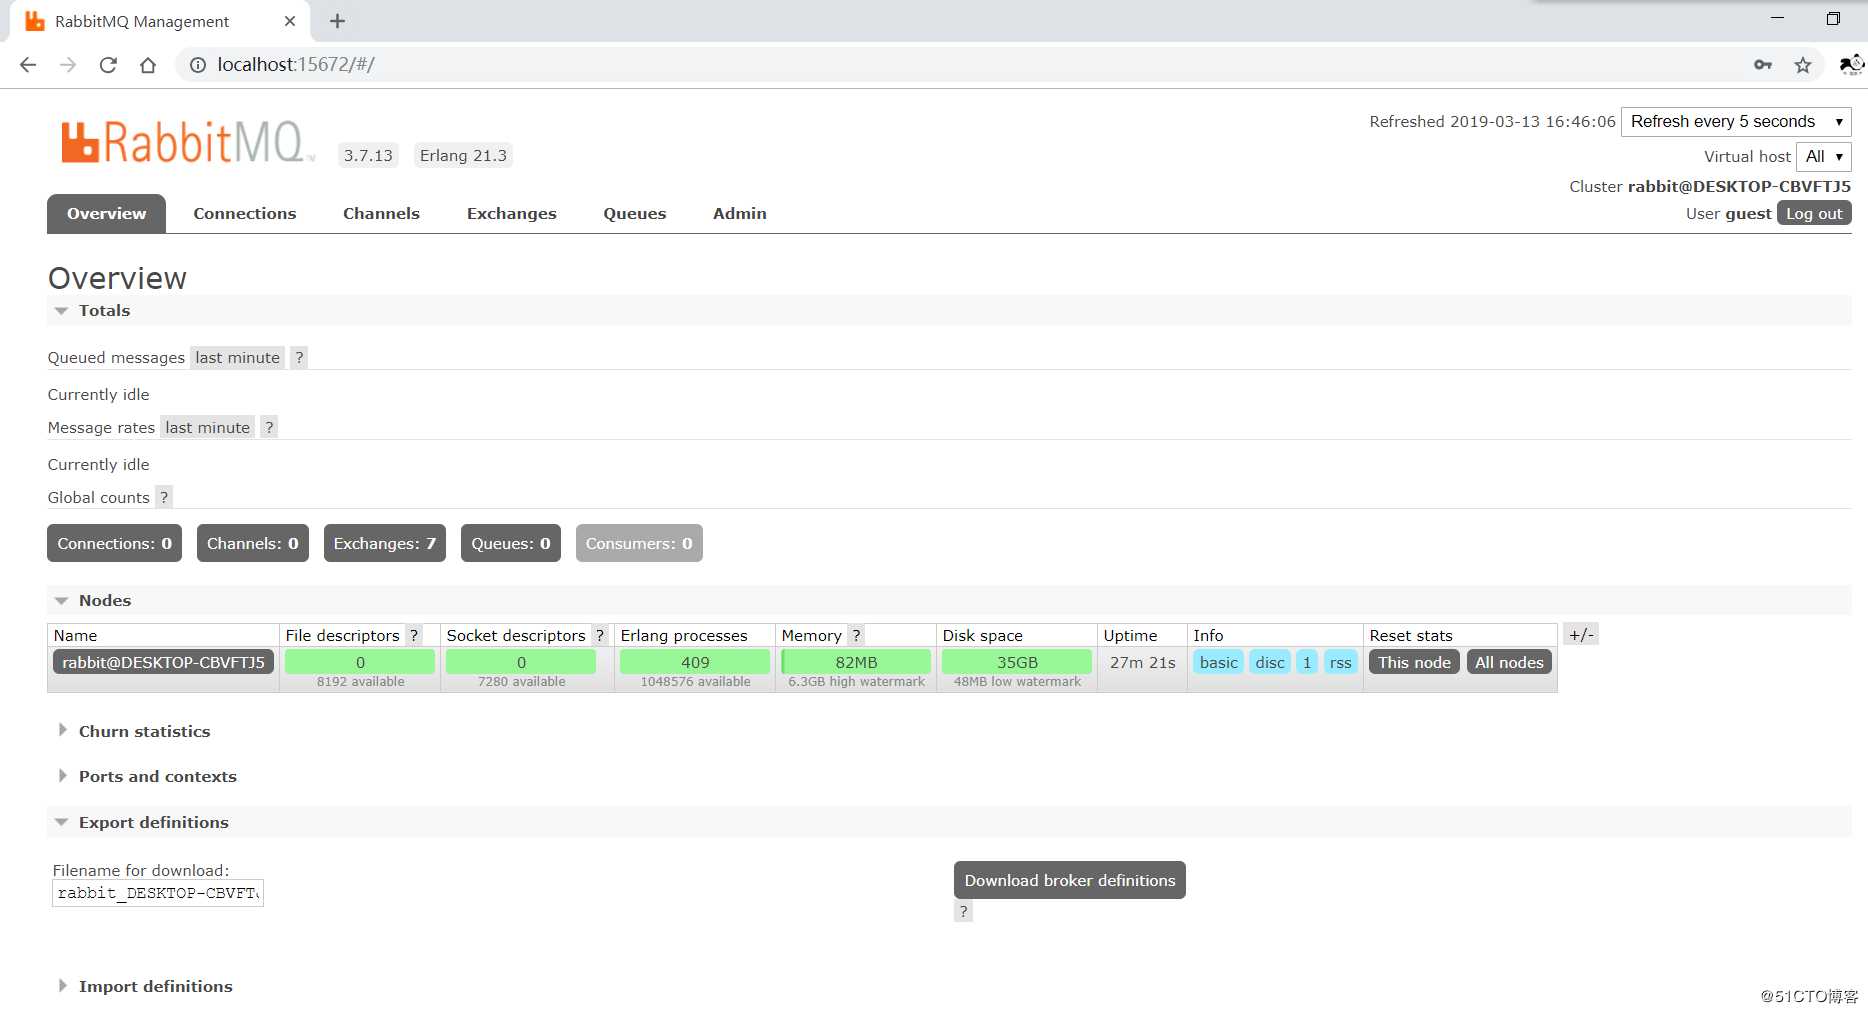Change Queued messages last minute range

(x=237, y=358)
